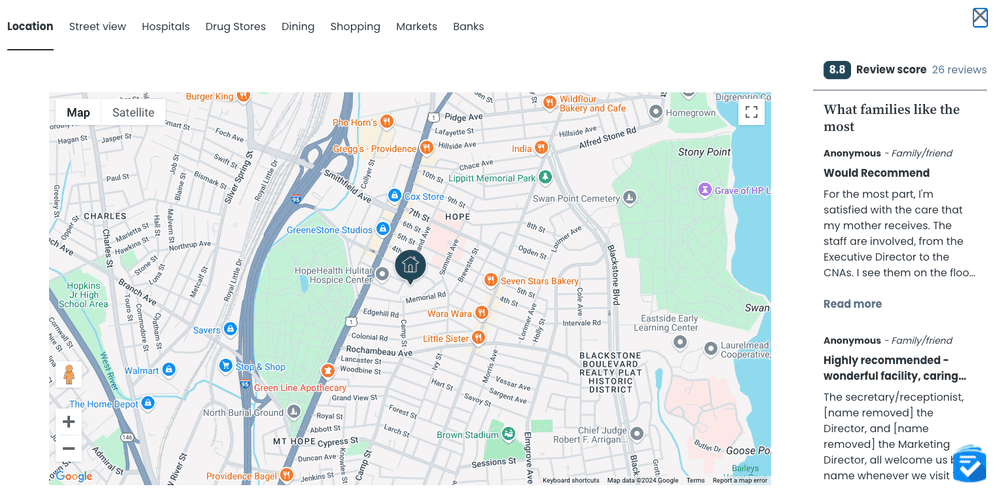The width and height of the screenshot is (999, 495).
Task: Open the Providence Bagel restaurant pin
Action: 286,475
